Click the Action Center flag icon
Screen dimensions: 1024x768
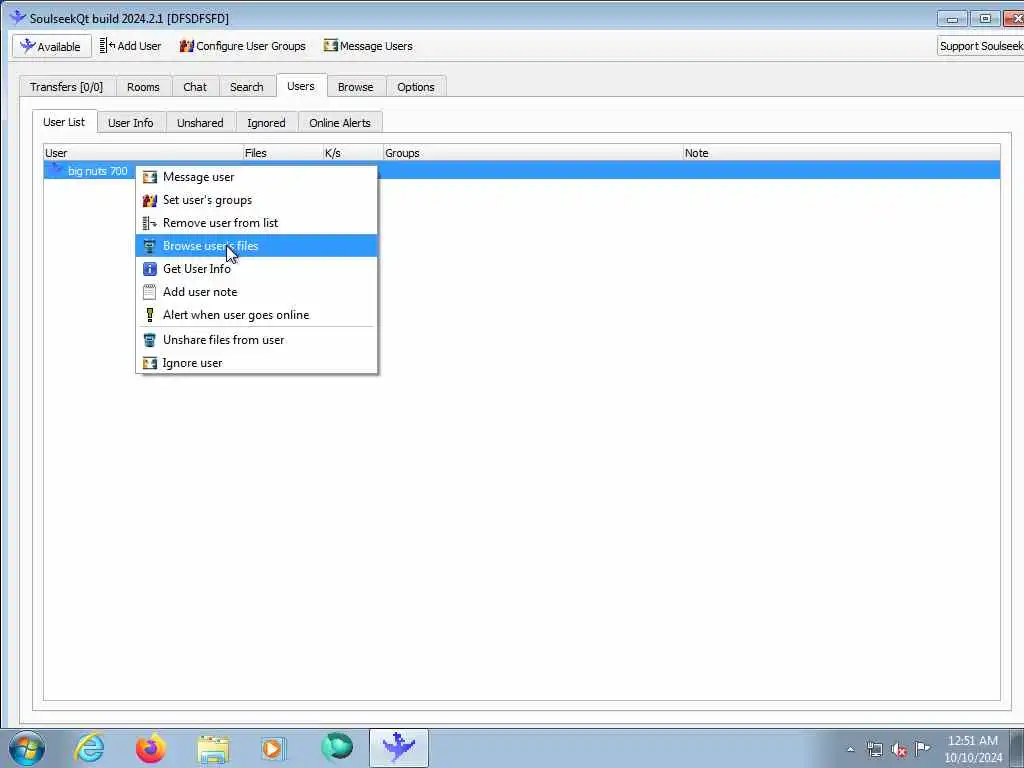pyautogui.click(x=922, y=748)
